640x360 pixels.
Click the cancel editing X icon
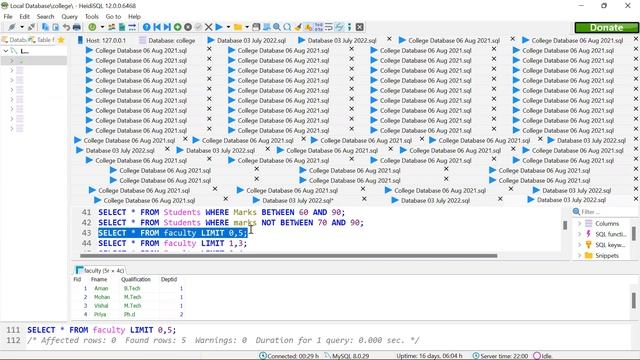click(209, 27)
